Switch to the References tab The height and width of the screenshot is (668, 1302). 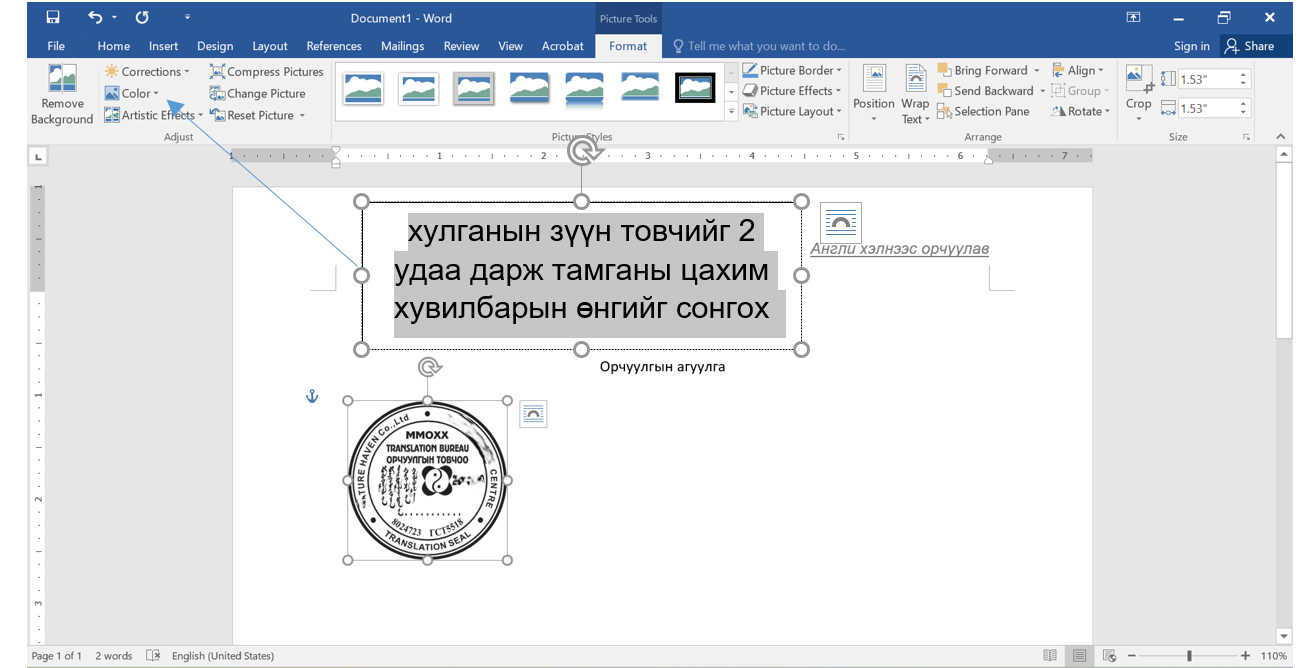(333, 46)
